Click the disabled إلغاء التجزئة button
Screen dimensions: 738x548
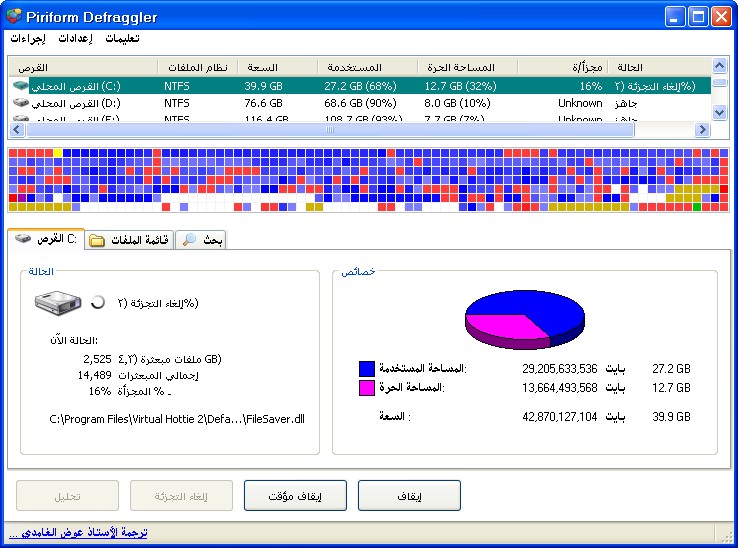[x=181, y=496]
